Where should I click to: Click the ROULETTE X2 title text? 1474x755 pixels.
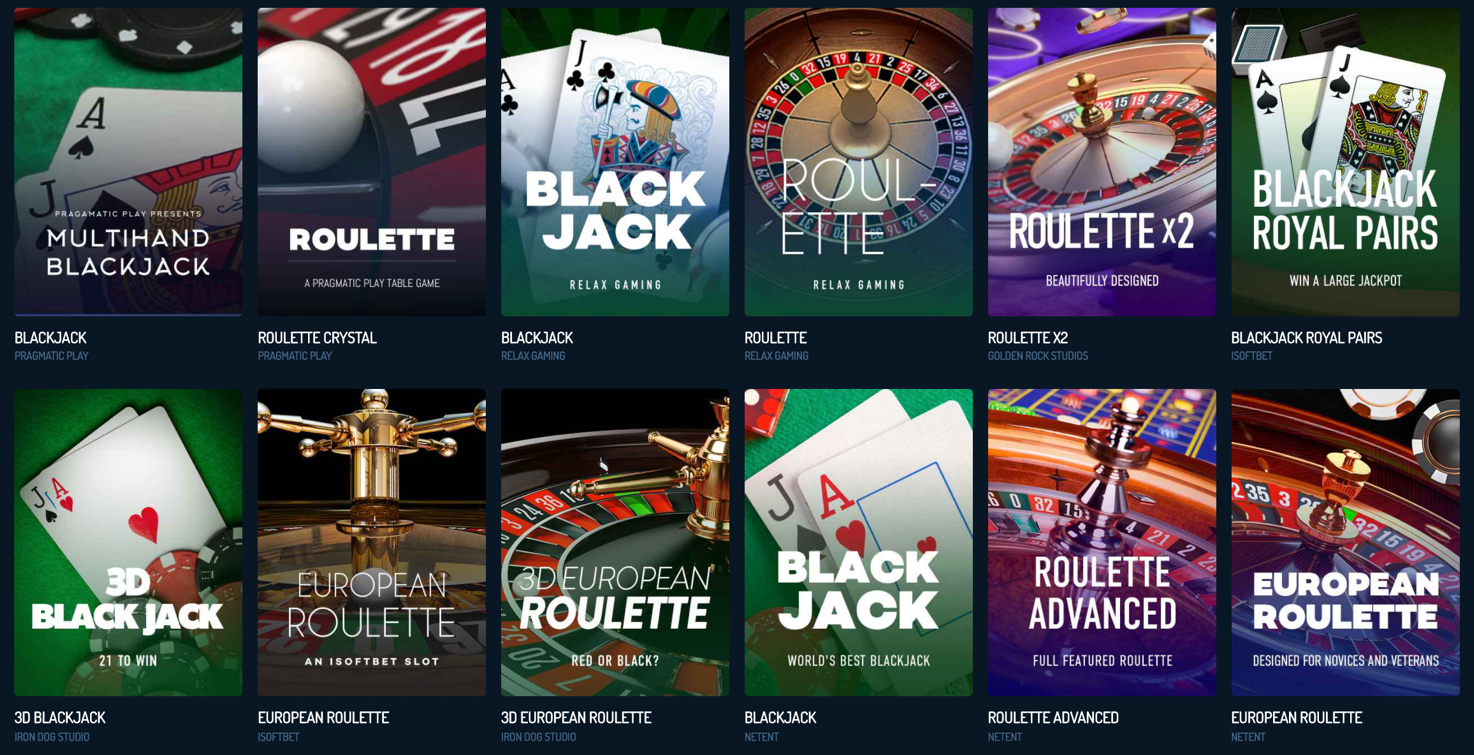tap(1027, 338)
